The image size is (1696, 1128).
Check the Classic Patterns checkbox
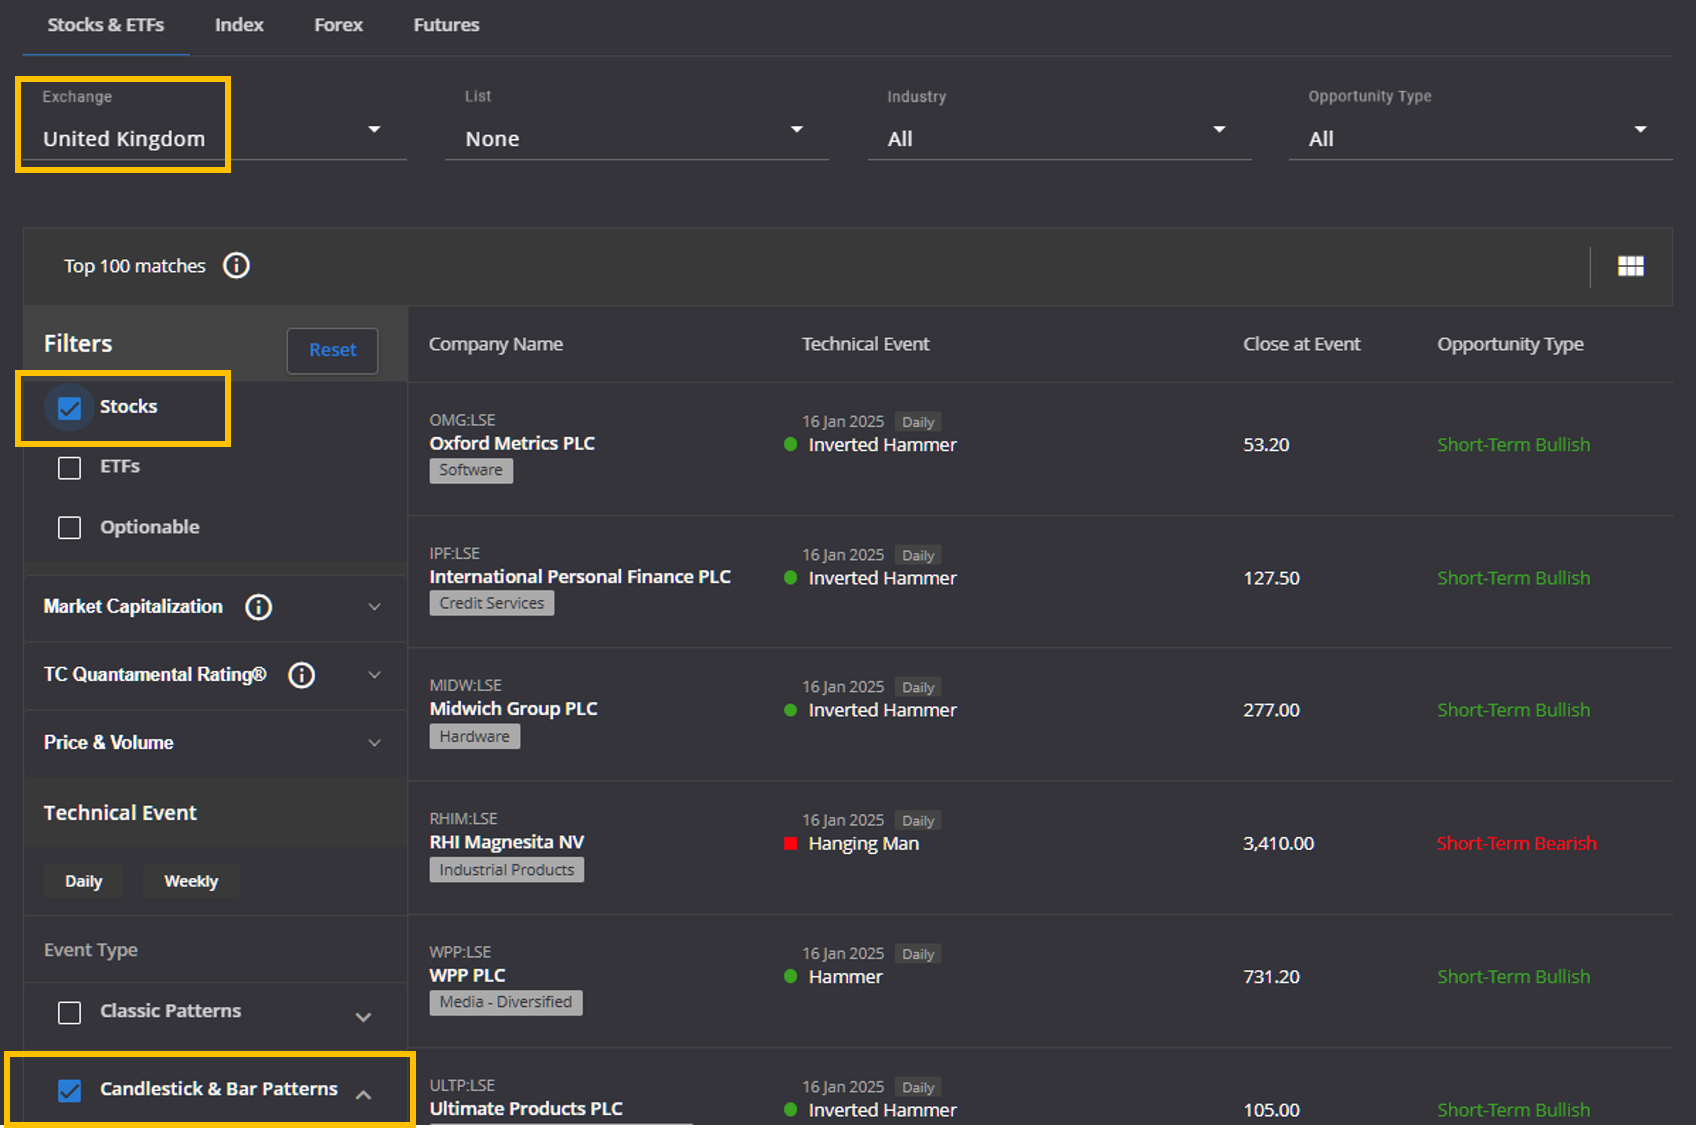pyautogui.click(x=69, y=1013)
